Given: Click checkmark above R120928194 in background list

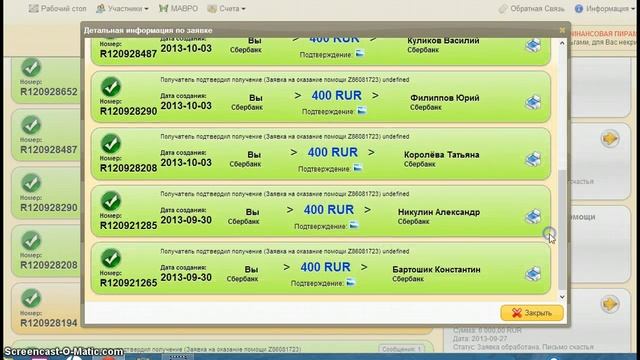Looking at the screenshot, I should [x=31, y=299].
